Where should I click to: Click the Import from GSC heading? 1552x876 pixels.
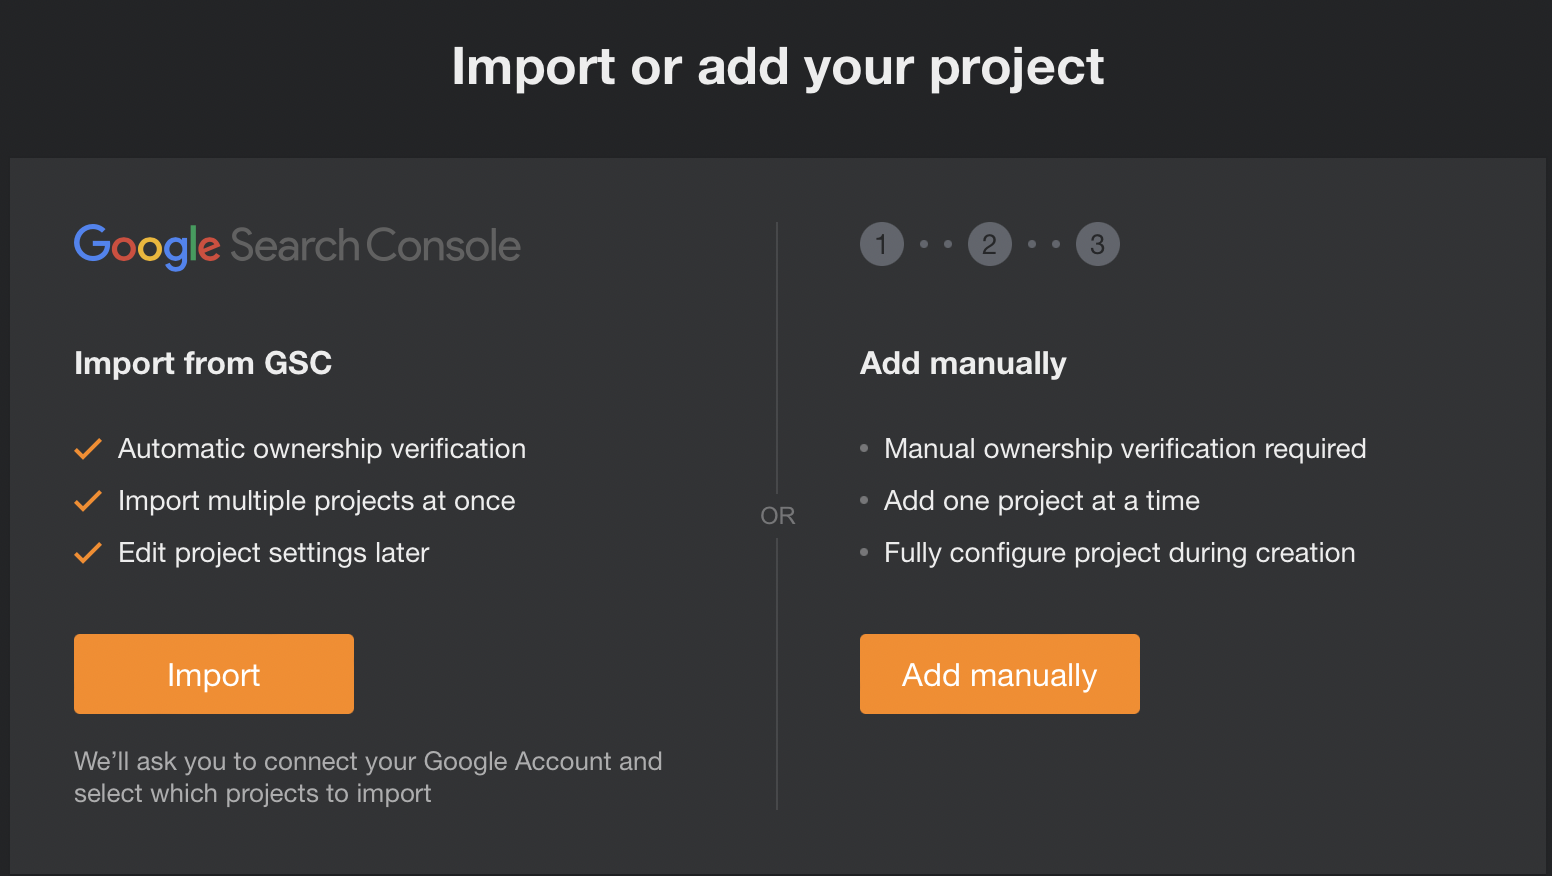(x=203, y=363)
